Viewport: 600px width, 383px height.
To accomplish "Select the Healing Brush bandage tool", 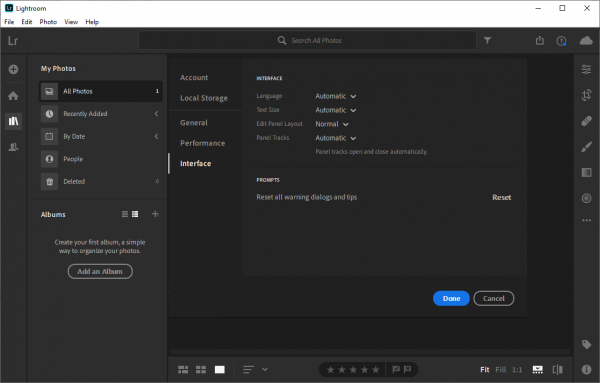I will click(586, 121).
